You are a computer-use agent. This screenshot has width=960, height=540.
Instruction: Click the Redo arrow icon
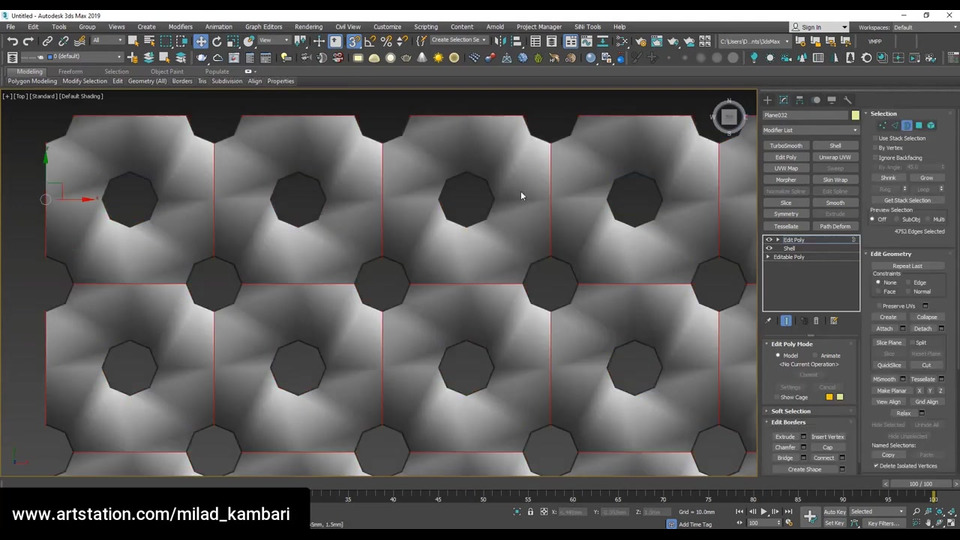(x=28, y=42)
